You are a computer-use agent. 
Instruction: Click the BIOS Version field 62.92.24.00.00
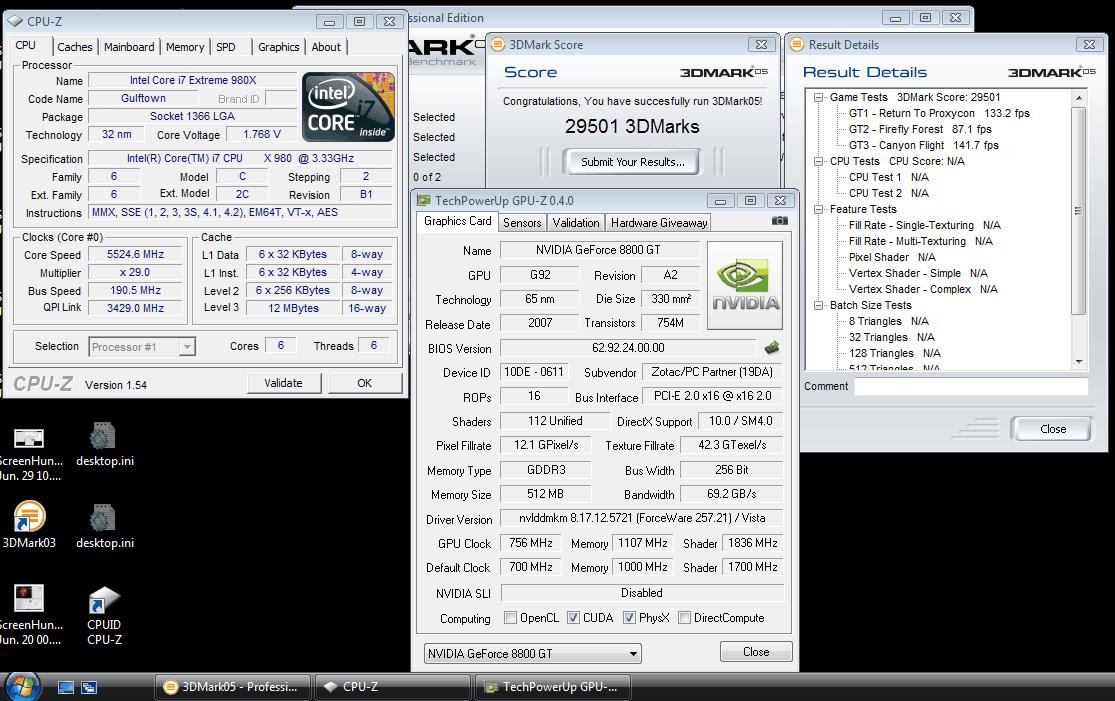click(x=628, y=348)
